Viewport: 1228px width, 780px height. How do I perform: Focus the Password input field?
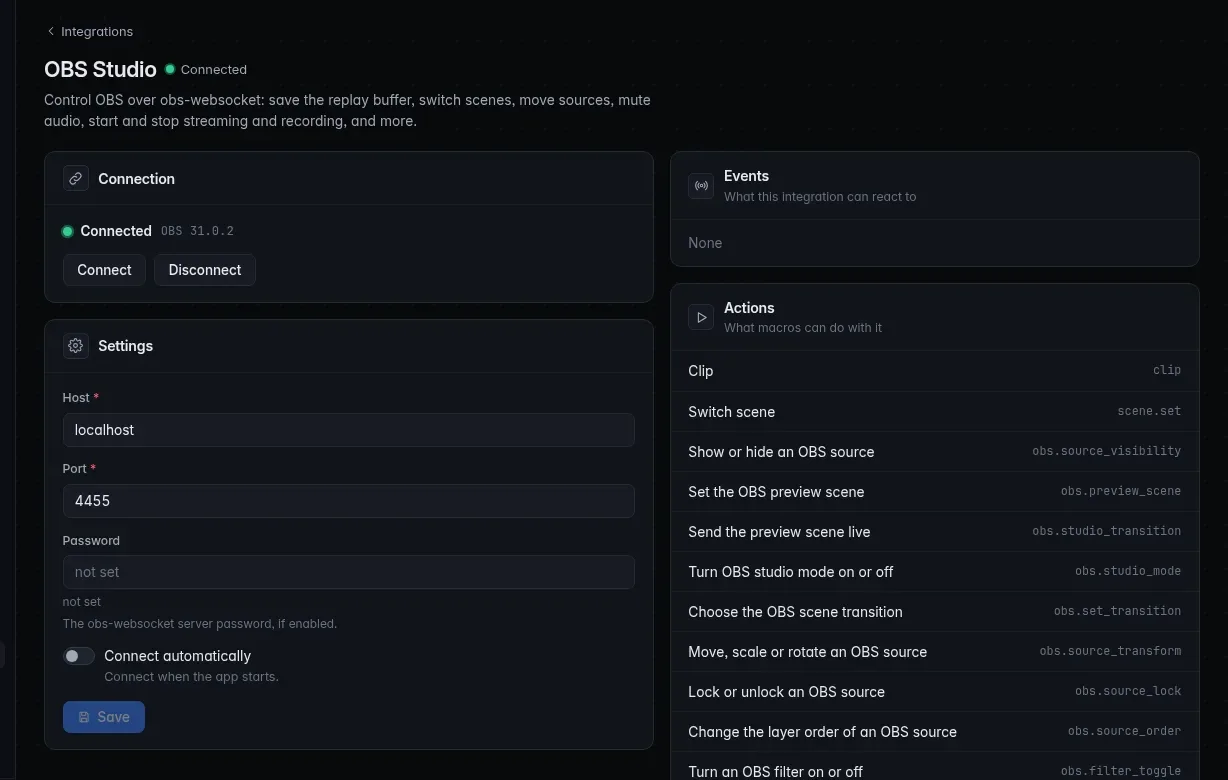[348, 572]
